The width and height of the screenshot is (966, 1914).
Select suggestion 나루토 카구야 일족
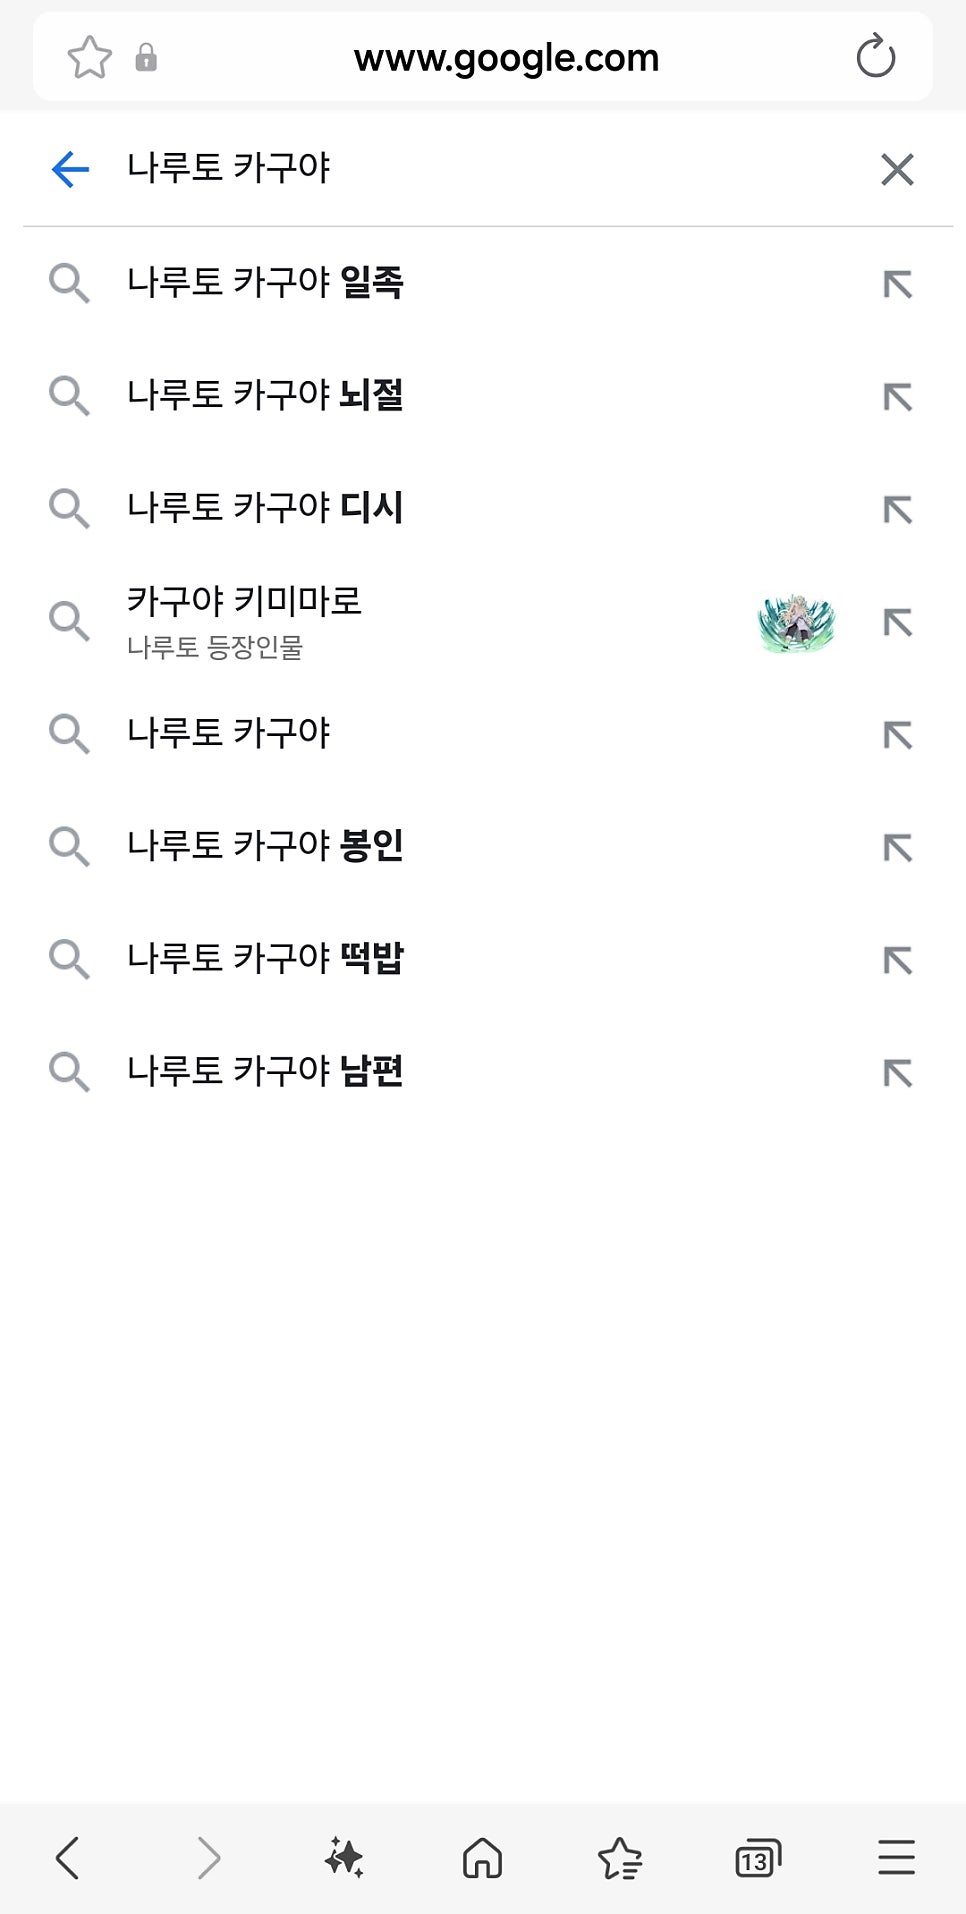coord(265,283)
